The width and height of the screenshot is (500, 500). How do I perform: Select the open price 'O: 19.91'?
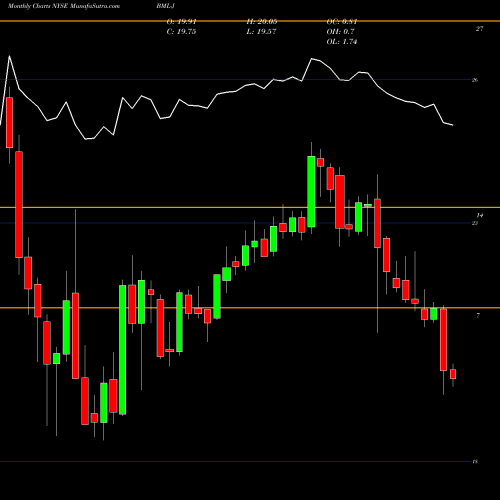click(181, 22)
